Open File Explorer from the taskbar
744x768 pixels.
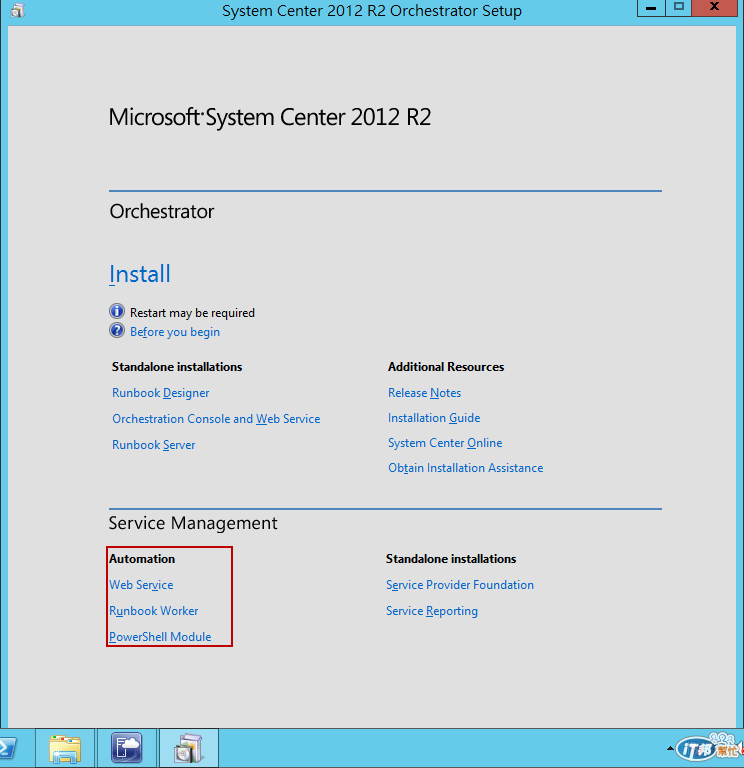point(65,748)
